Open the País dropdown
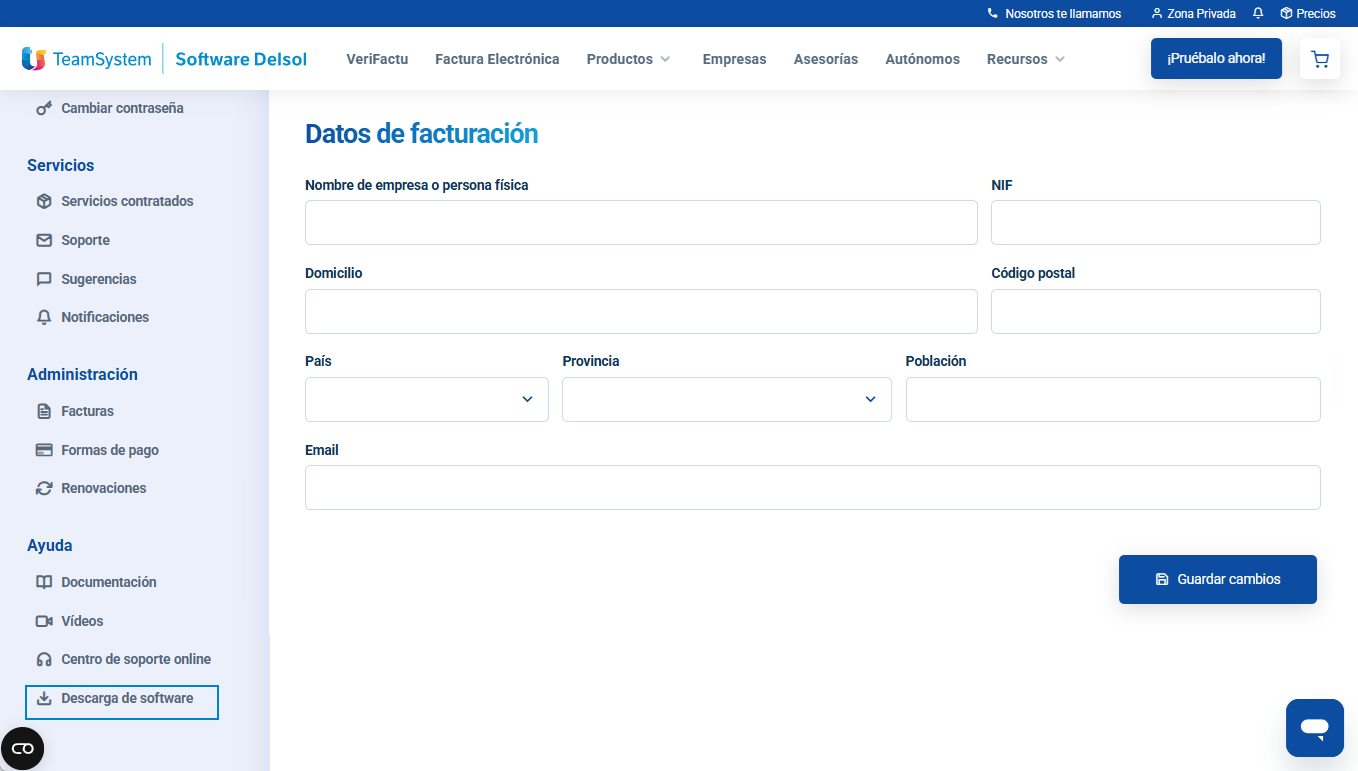The width and height of the screenshot is (1358, 771). [x=427, y=399]
